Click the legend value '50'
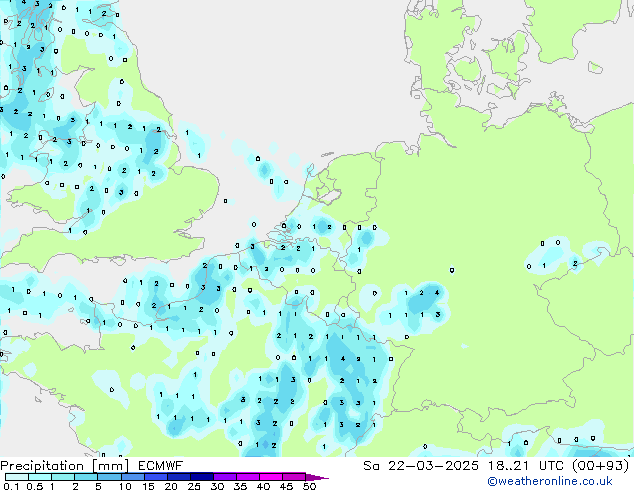 (x=309, y=486)
